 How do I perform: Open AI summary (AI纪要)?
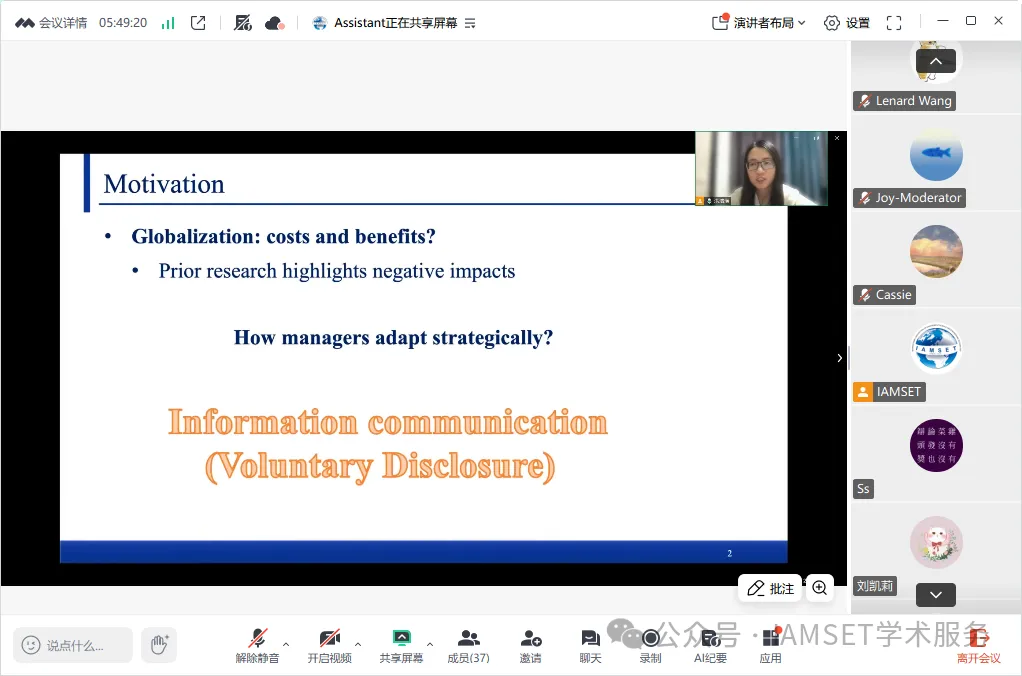pyautogui.click(x=710, y=645)
